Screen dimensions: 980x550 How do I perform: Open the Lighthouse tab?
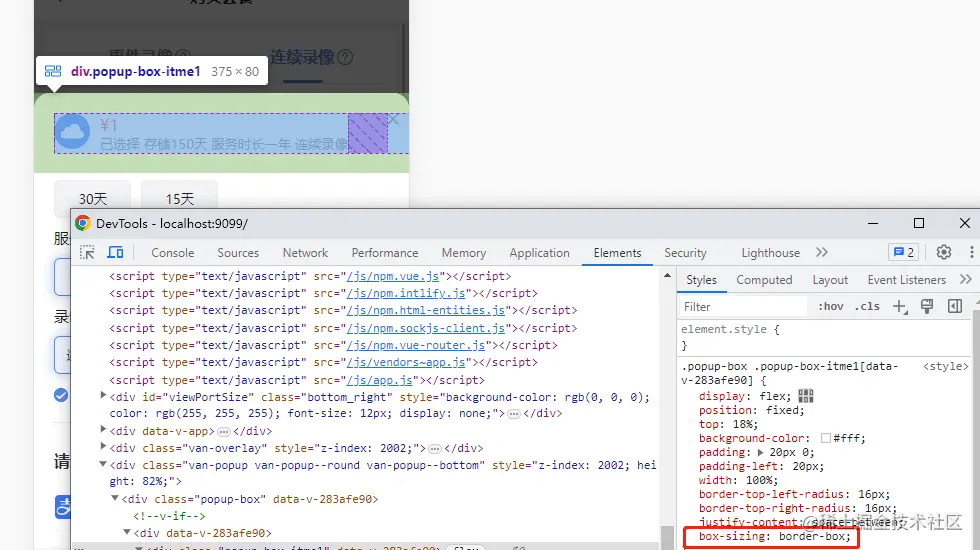771,252
